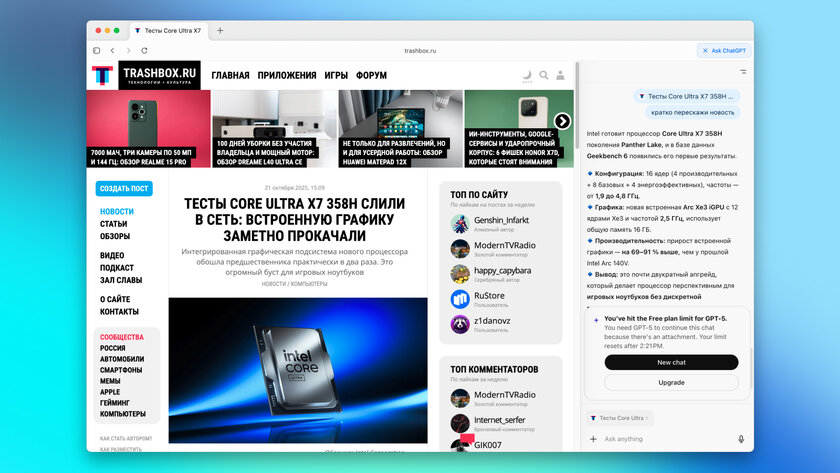Open the ПРИЛОЖЕНИЯ menu item
This screenshot has width=840, height=473.
coord(287,76)
